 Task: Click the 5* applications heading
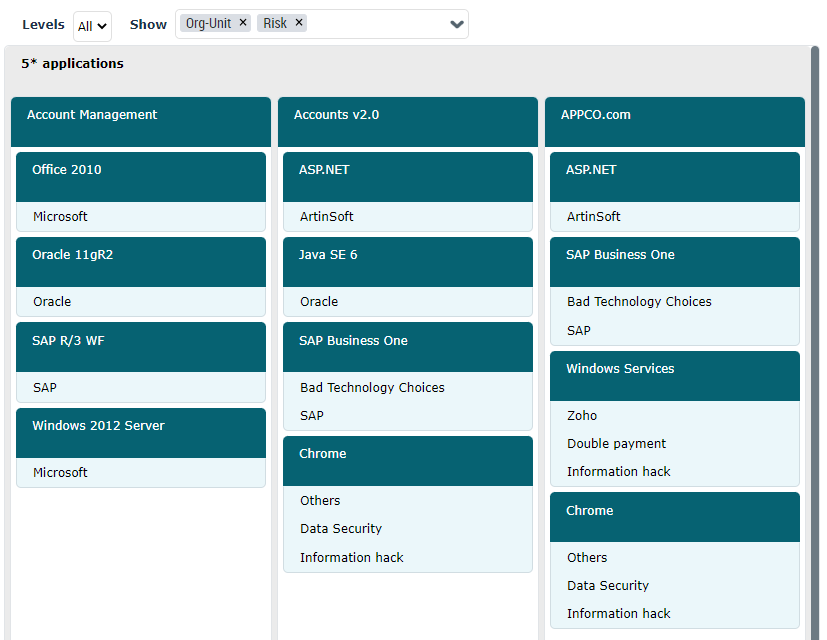tap(72, 63)
